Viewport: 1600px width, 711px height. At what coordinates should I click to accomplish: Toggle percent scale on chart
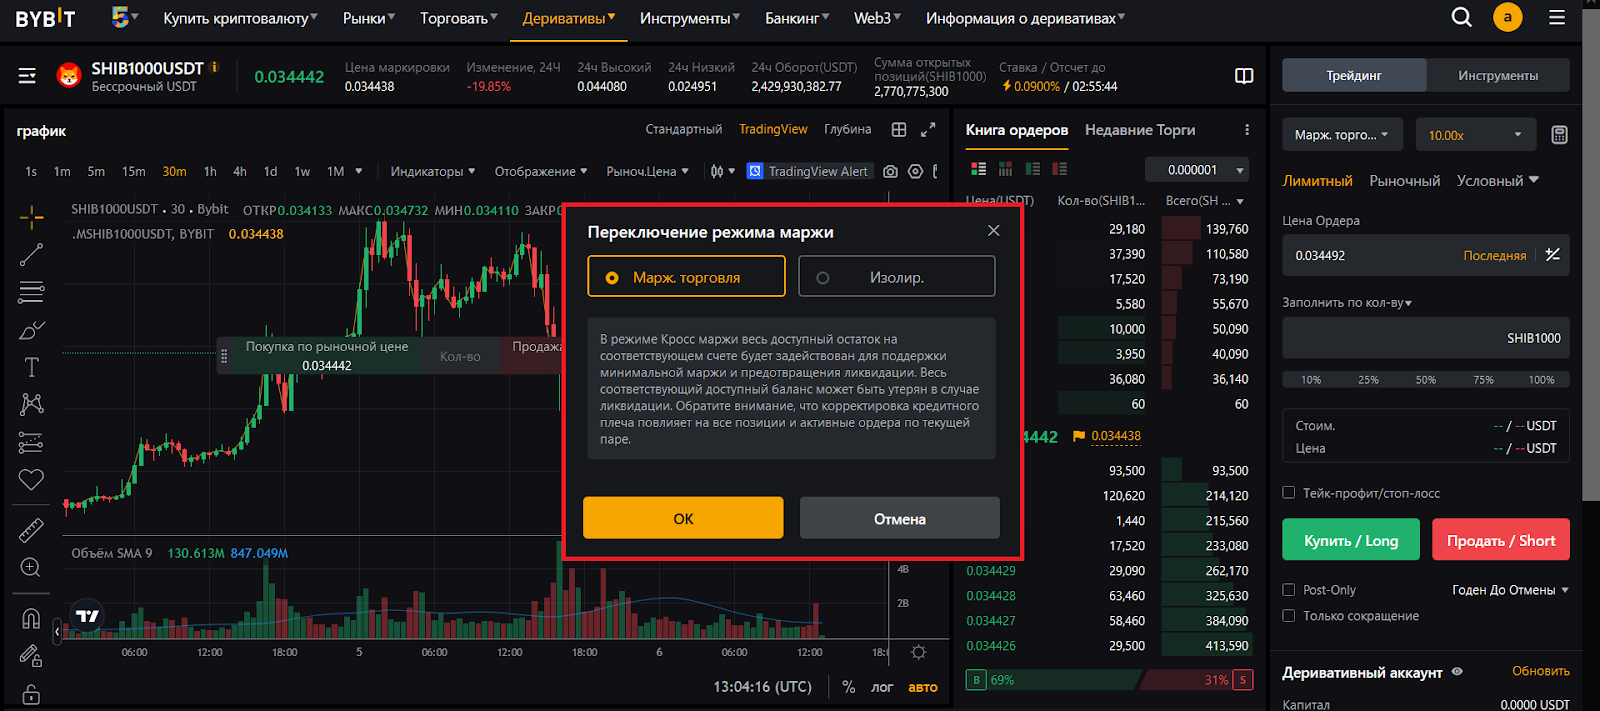848,687
